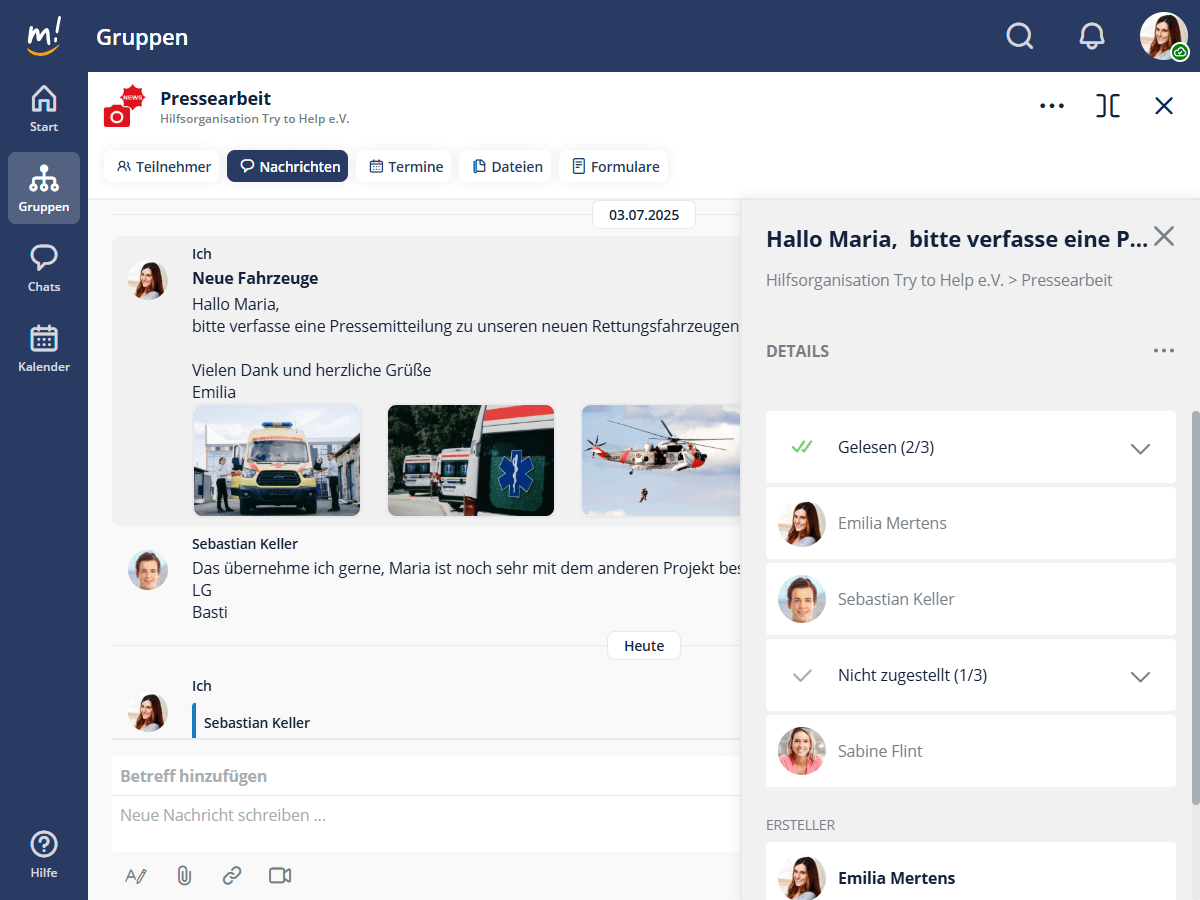1200x900 pixels.
Task: Close the message details panel
Action: click(x=1164, y=236)
